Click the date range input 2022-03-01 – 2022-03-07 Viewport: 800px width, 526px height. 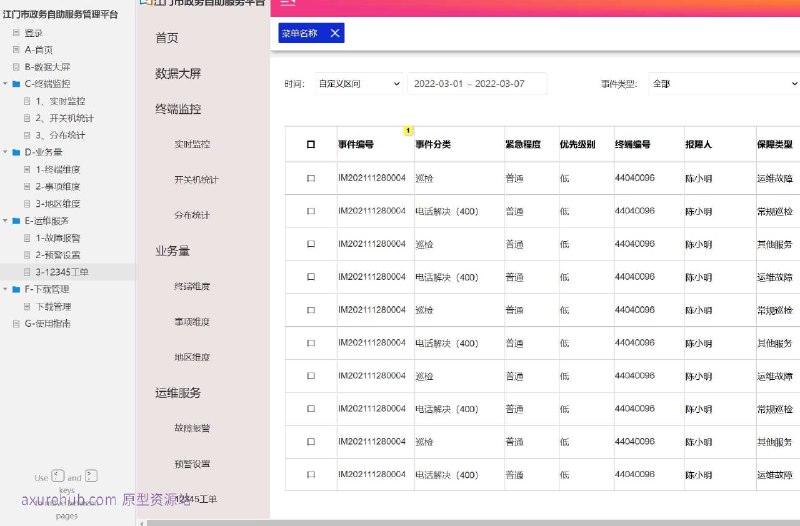point(477,84)
